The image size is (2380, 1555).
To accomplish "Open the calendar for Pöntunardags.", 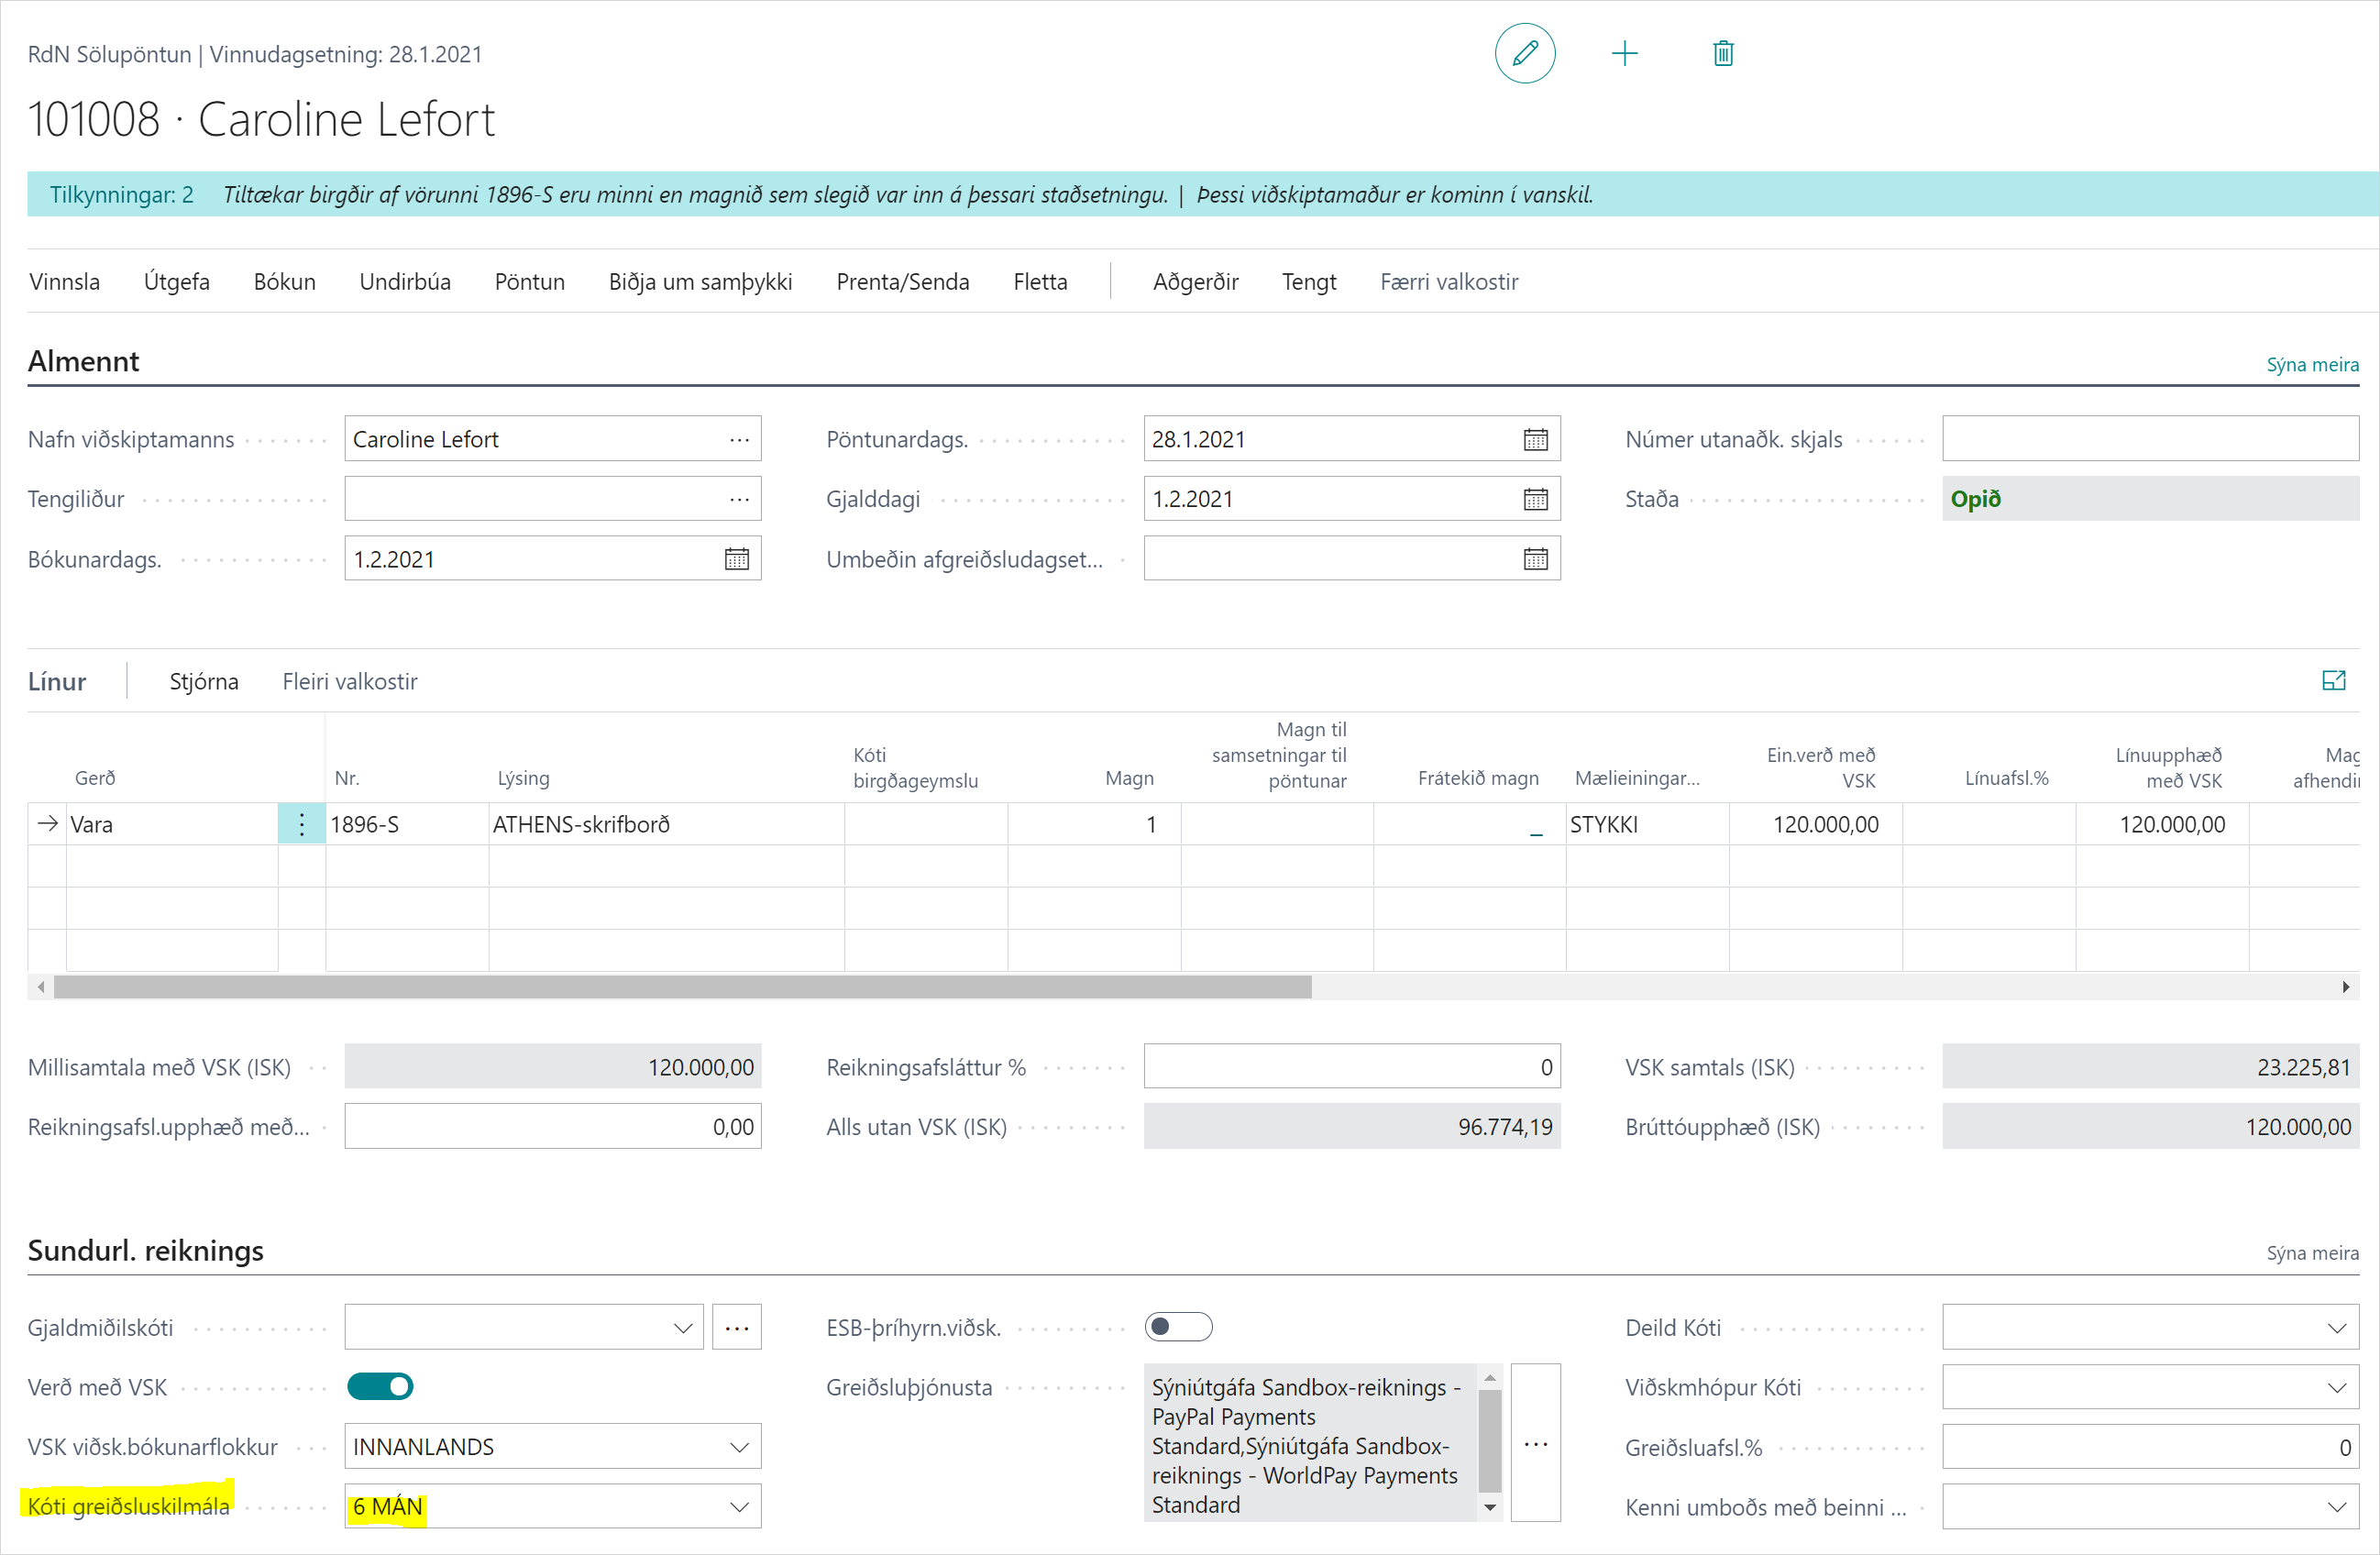I will (x=1535, y=439).
